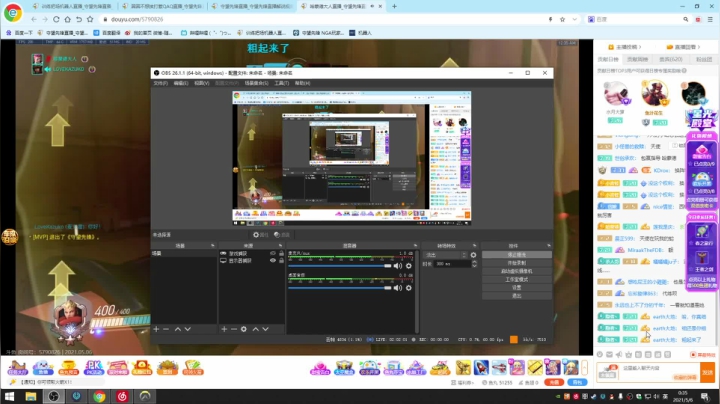Screen dimensions: 720x404
Task: Add a new scene in OBS Scenes panel
Action: (156, 329)
